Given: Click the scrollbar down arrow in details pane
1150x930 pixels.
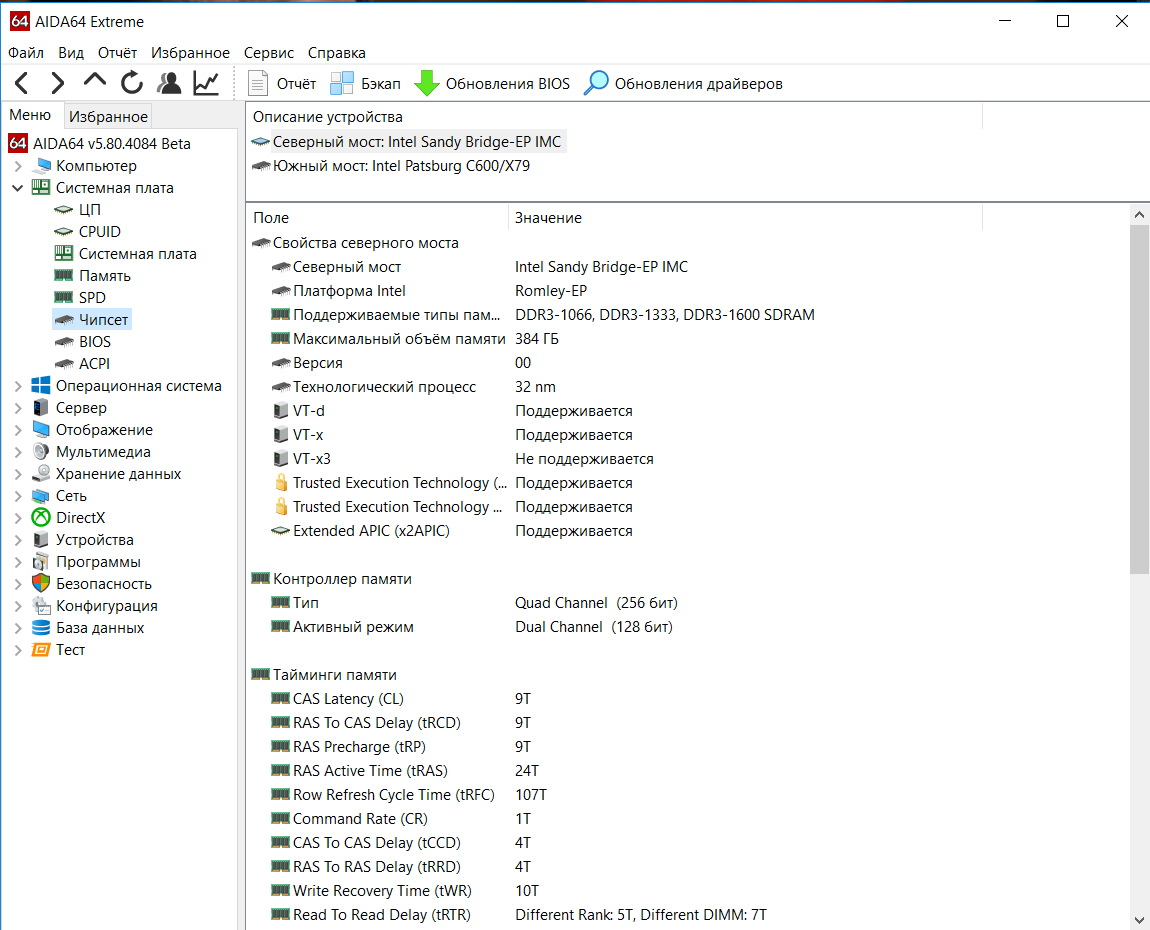Looking at the screenshot, I should 1139,920.
